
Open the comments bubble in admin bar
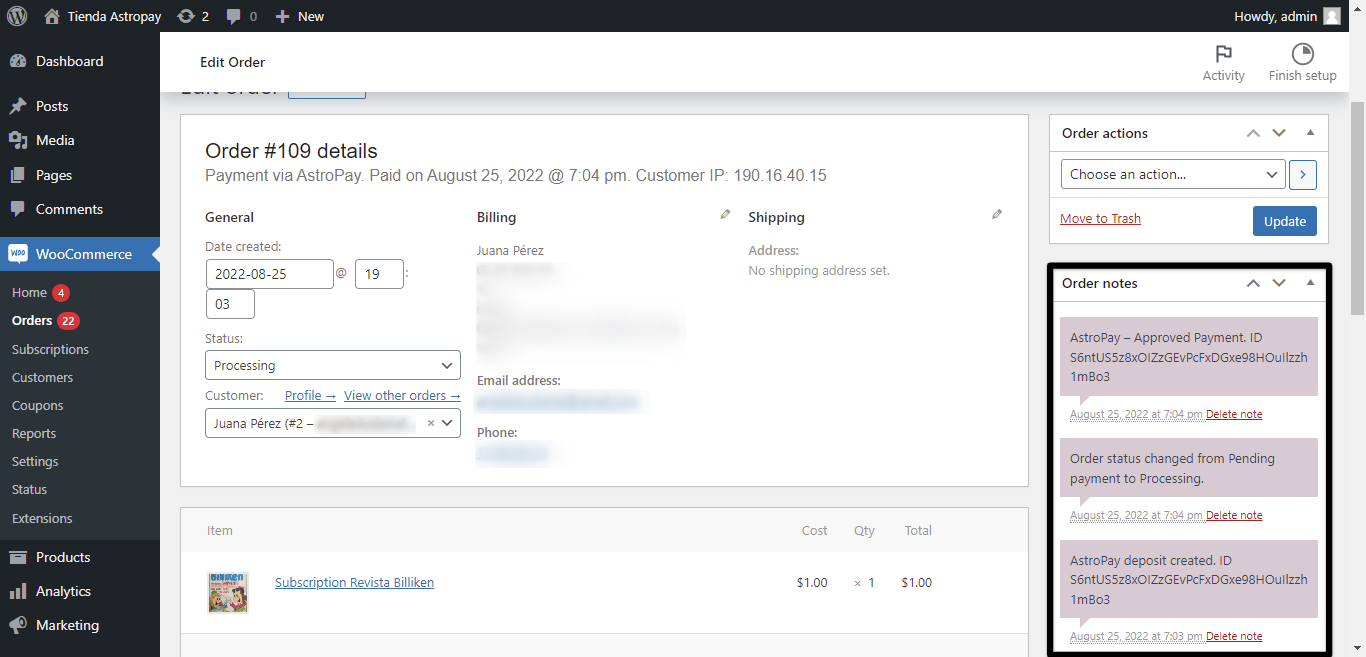click(241, 16)
